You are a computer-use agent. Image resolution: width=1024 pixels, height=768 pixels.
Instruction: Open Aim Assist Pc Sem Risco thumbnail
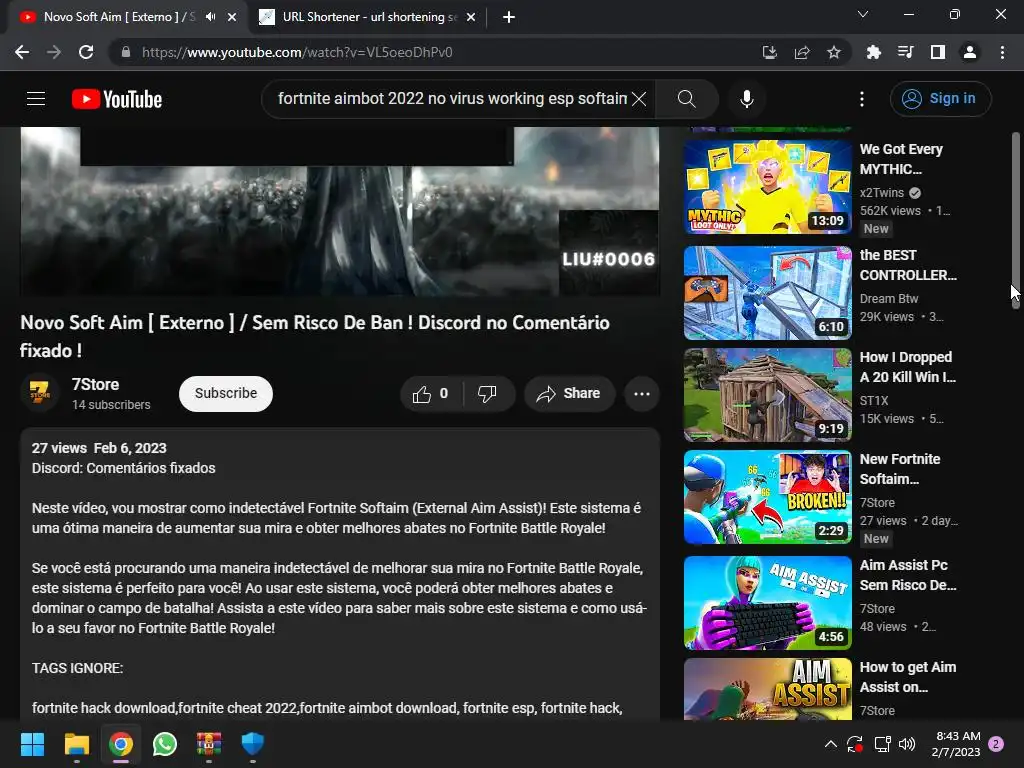coord(767,603)
